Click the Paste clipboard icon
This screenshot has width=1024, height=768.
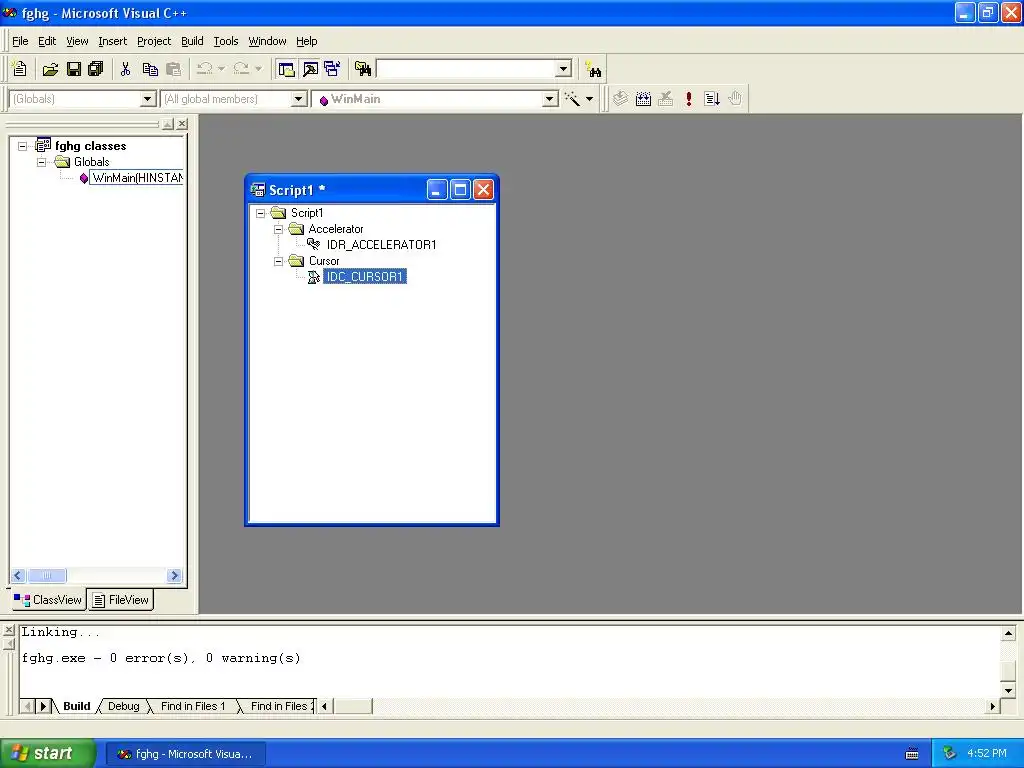173,69
